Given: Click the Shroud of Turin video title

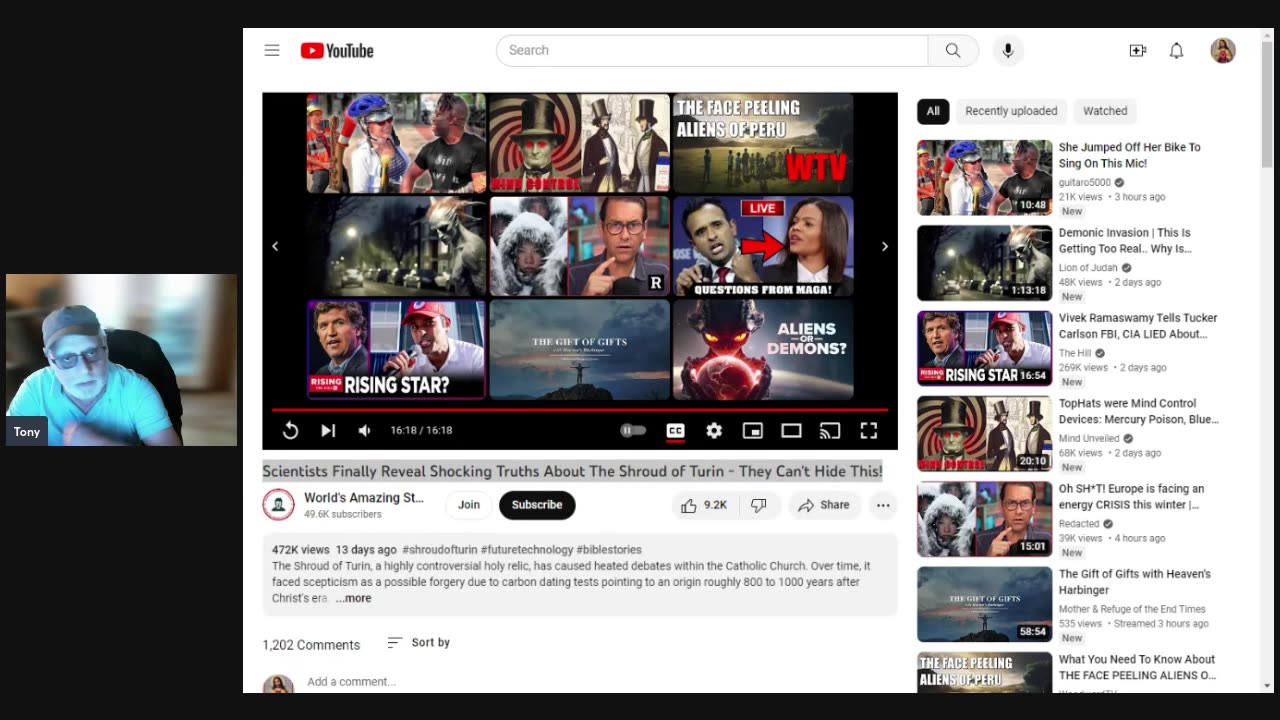Looking at the screenshot, I should [572, 471].
